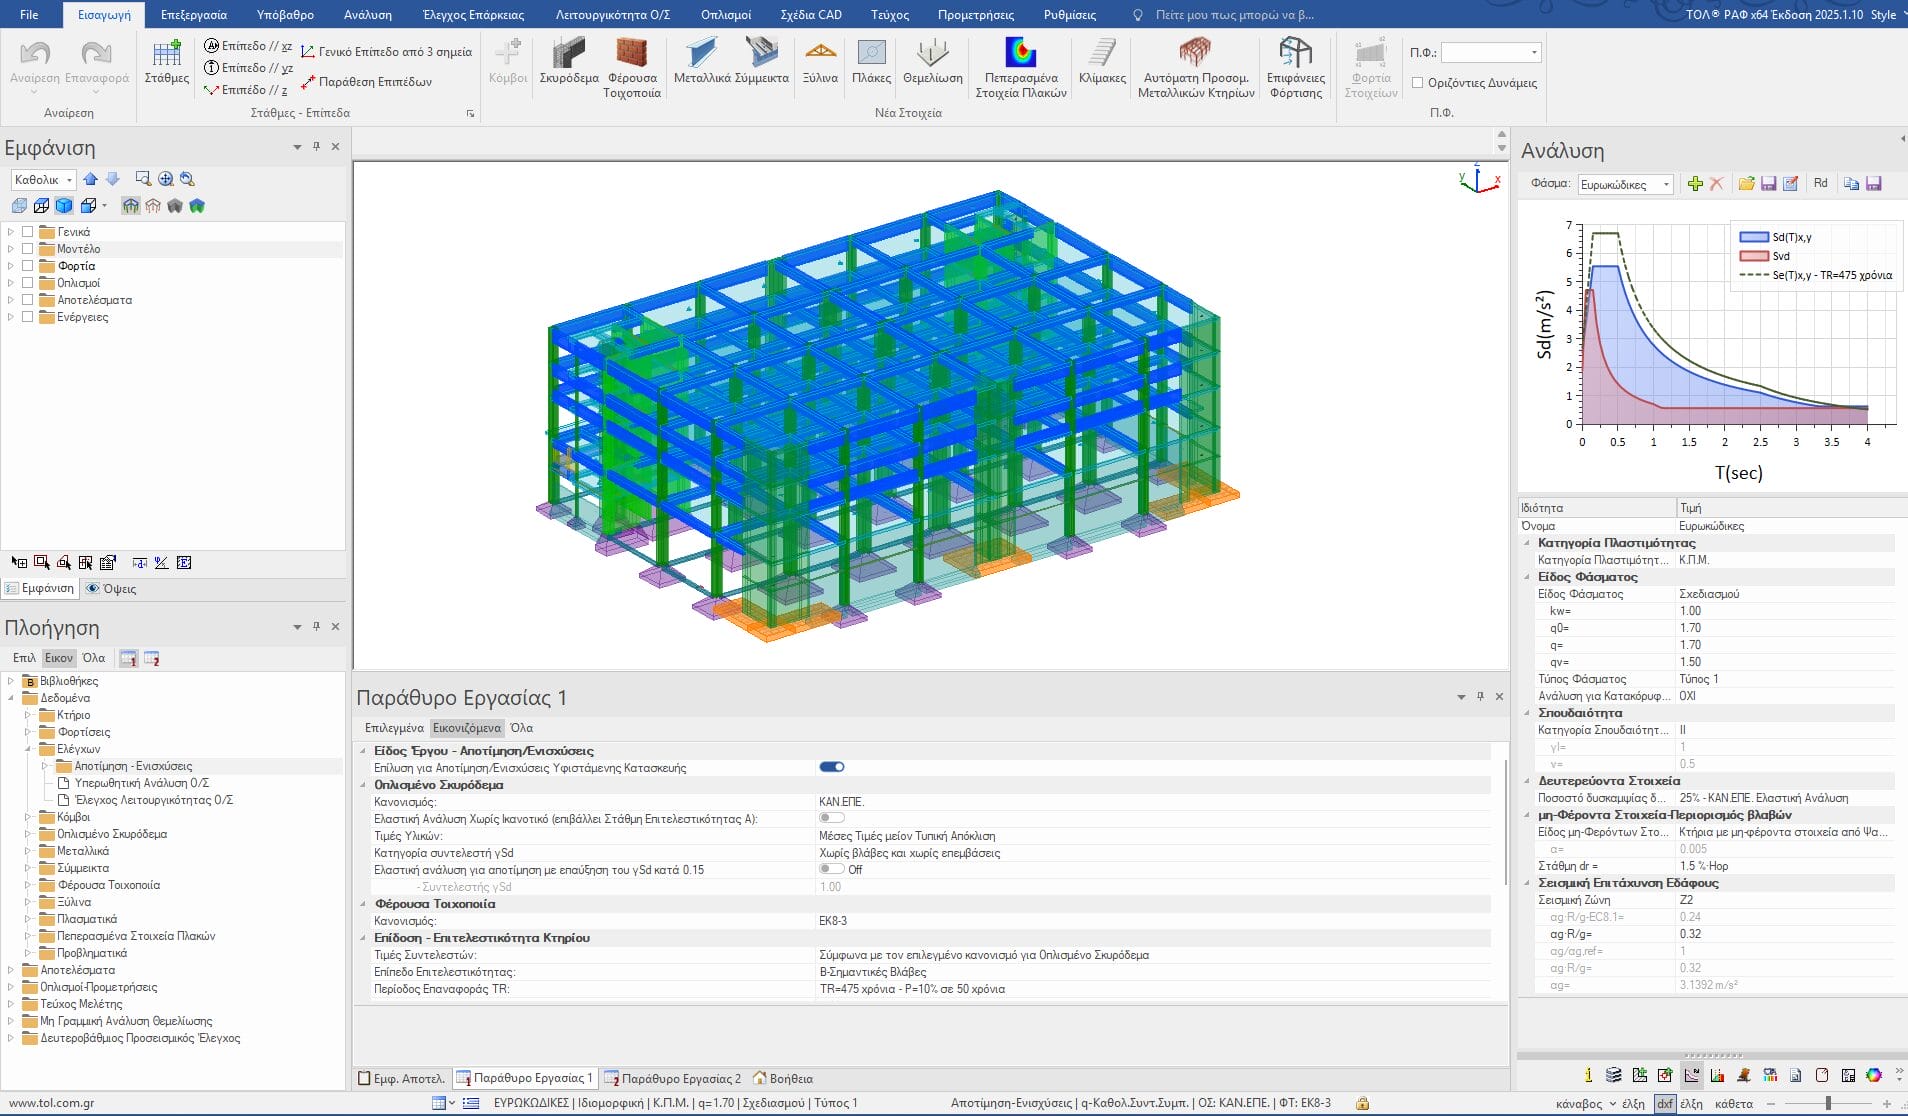This screenshot has height=1116, width=1908.
Task: Check the Φορτία visibility checkbox
Action: click(x=28, y=266)
